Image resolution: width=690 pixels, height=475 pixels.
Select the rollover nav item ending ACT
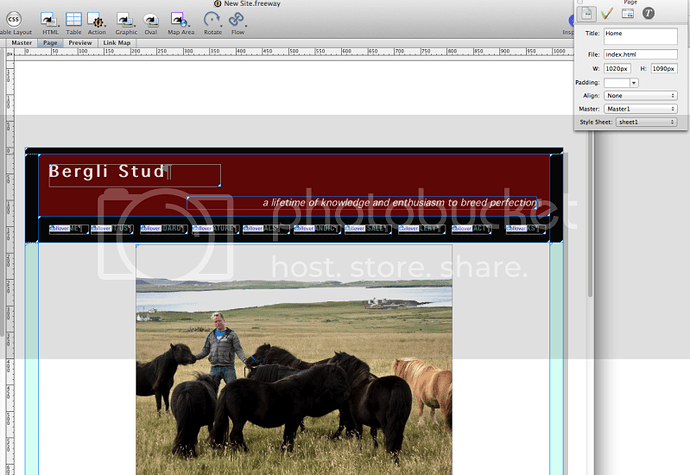(x=471, y=229)
